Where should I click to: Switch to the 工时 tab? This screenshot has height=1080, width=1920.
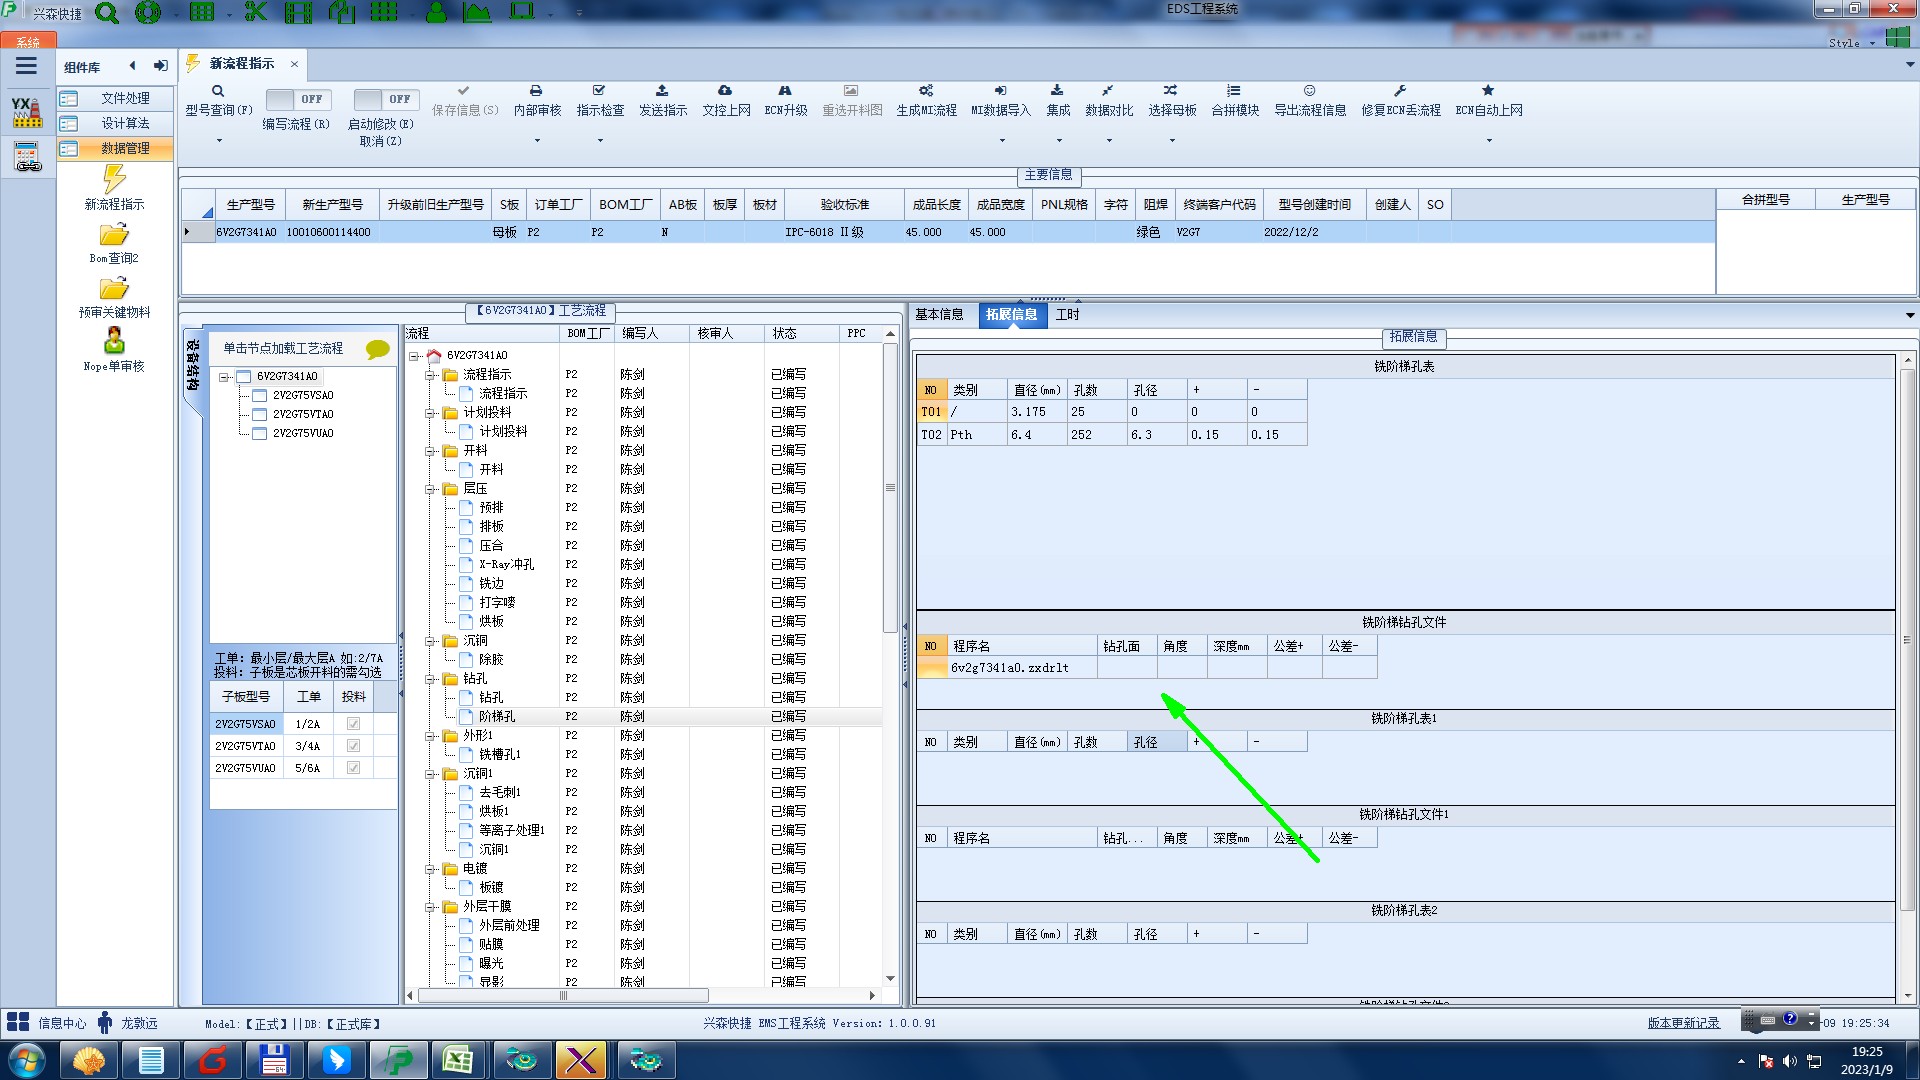(1067, 315)
